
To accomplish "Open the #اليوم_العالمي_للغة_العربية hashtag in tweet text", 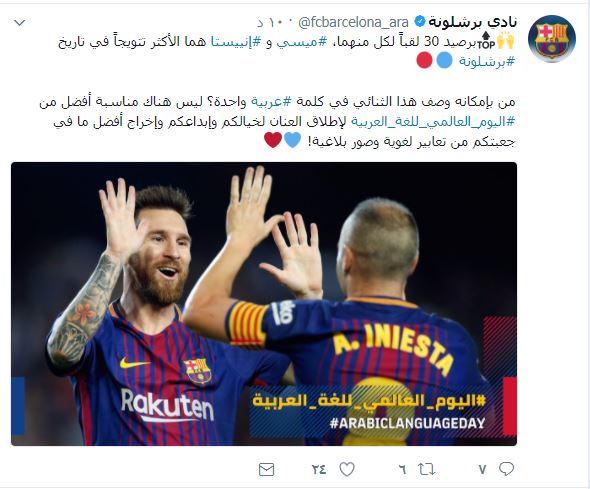I will (x=433, y=121).
